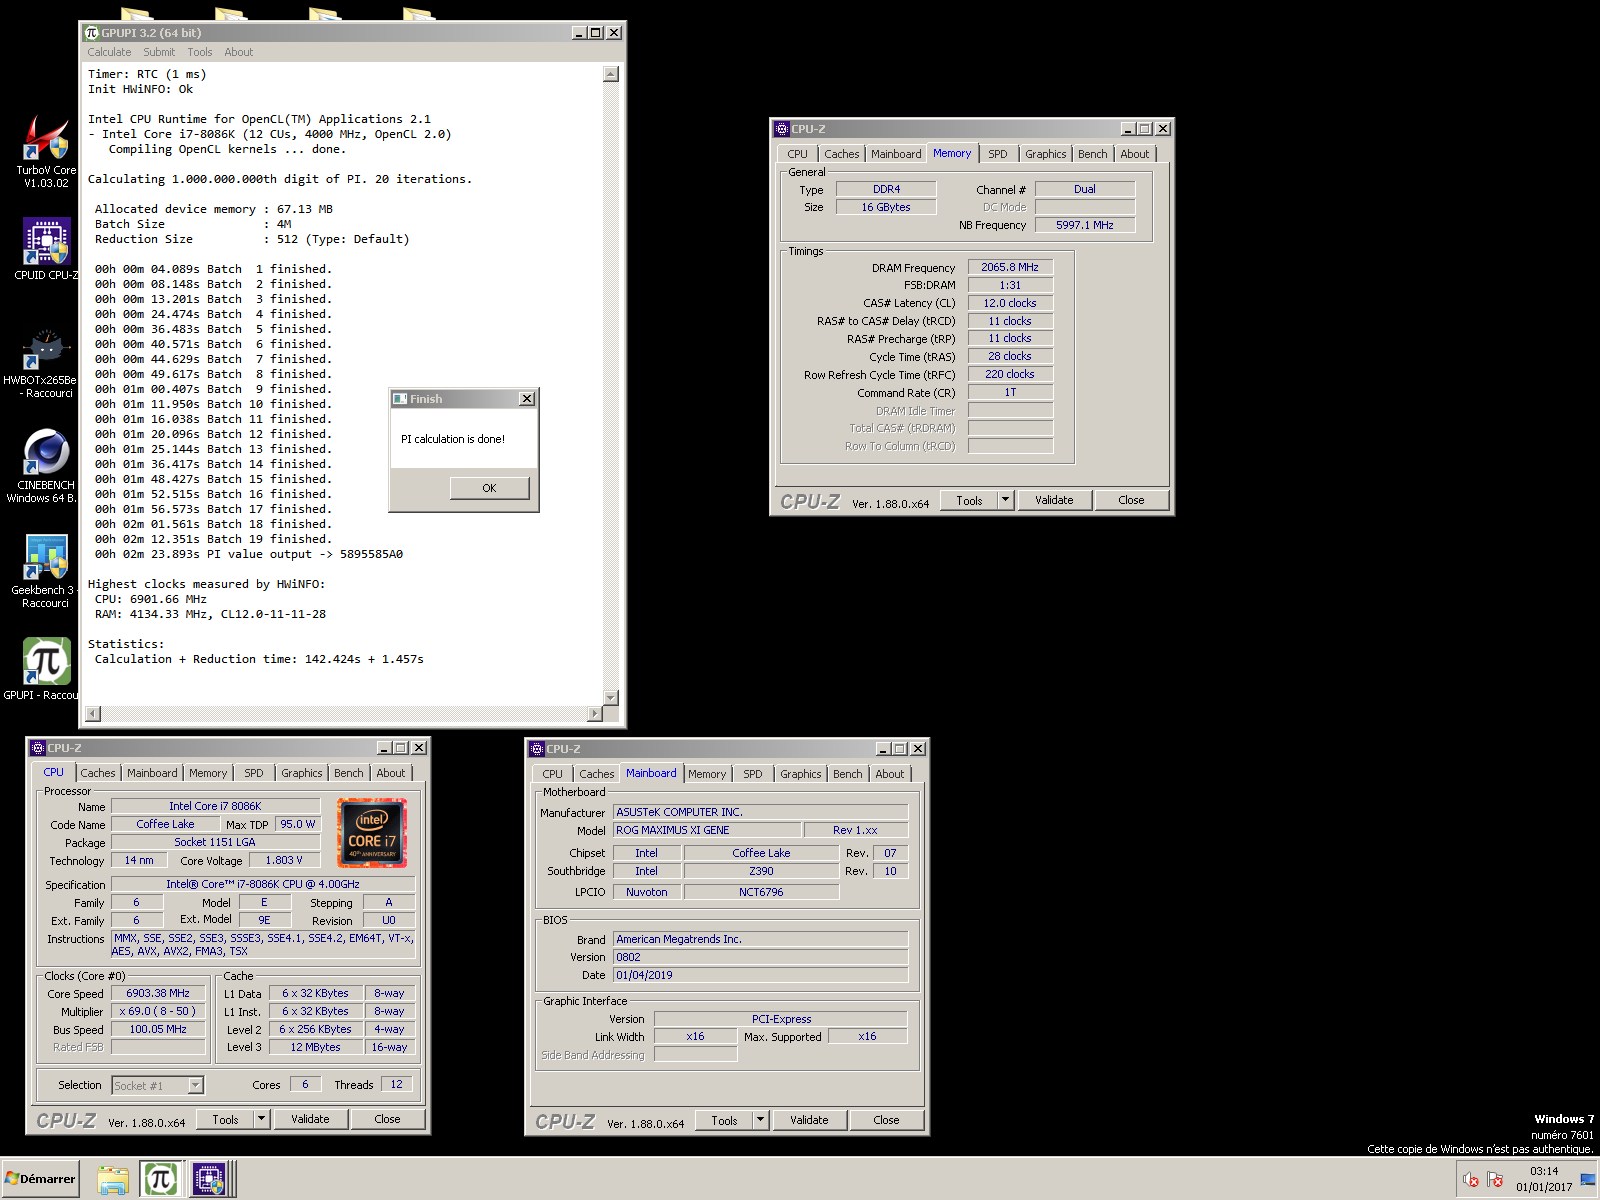
Task: Click the Intel Core i7 logo in CPU-Z
Action: (x=372, y=833)
